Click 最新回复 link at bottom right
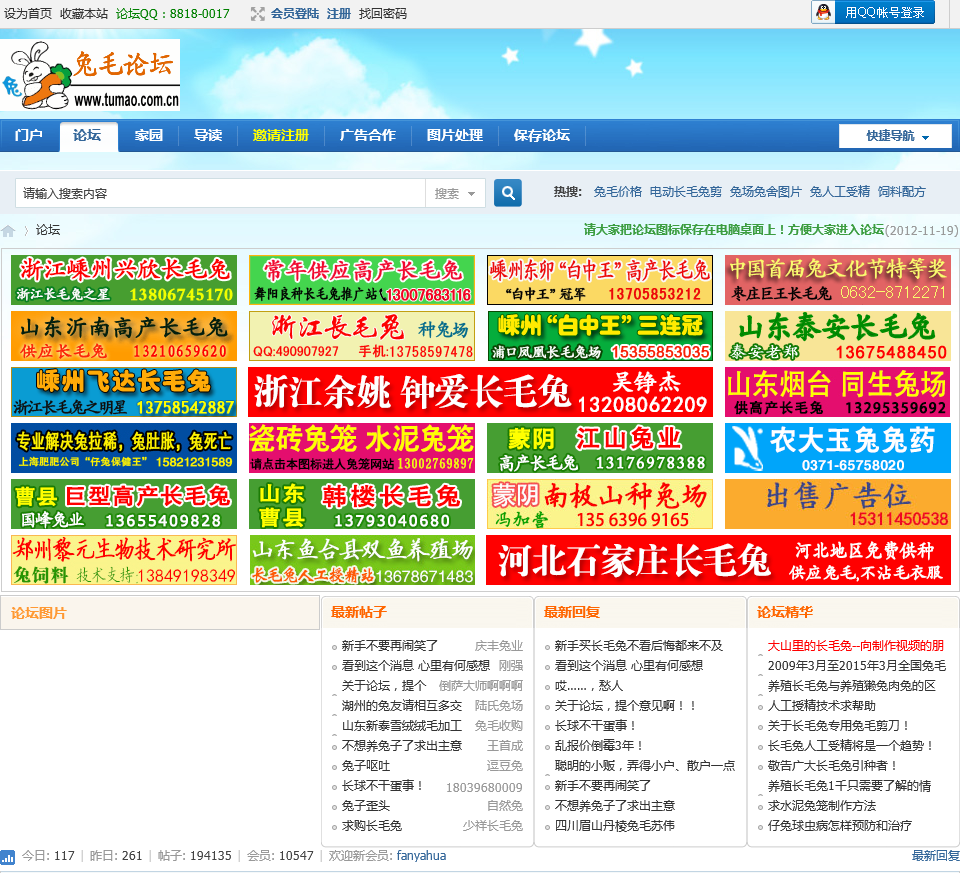960x873 pixels. (x=935, y=856)
